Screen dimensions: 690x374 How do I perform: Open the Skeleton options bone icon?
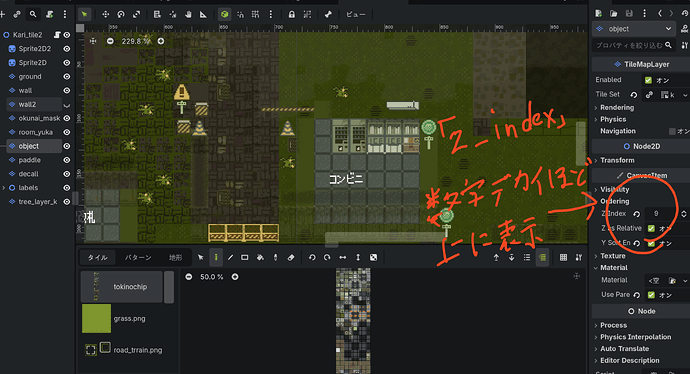tap(328, 15)
